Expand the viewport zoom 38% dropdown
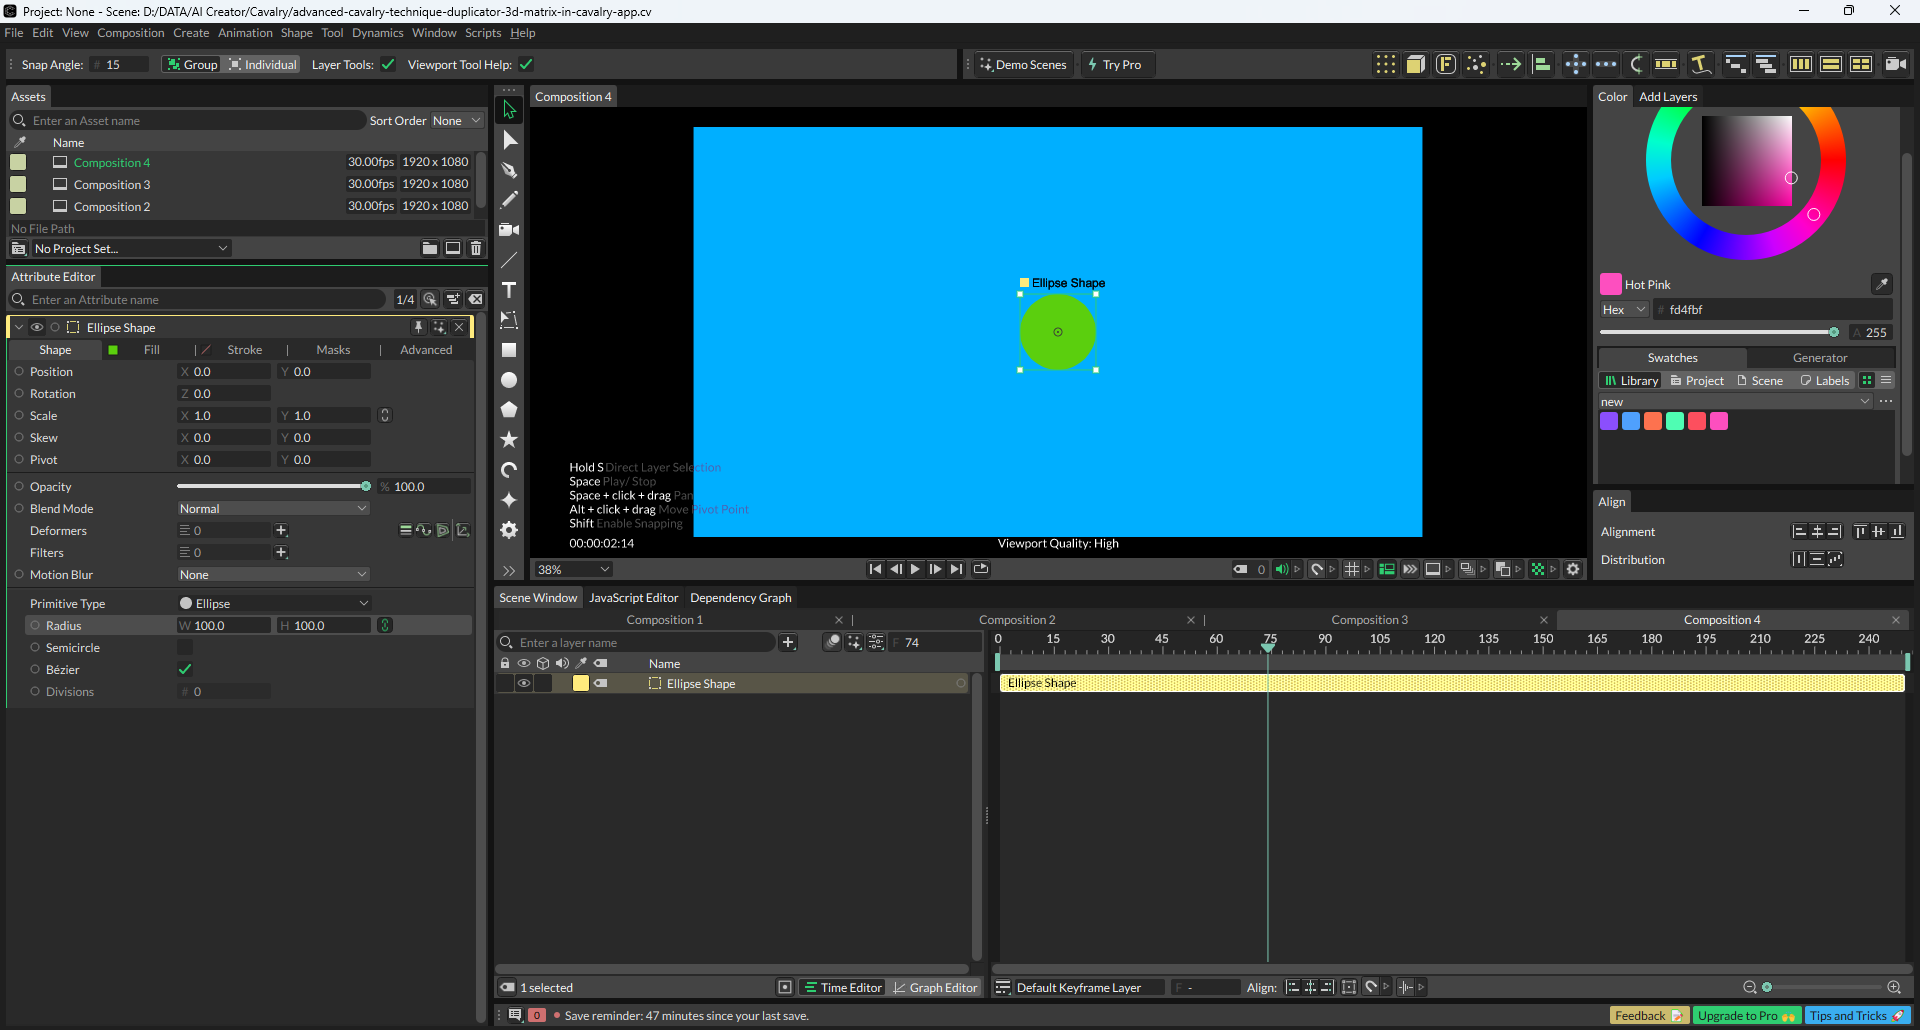This screenshot has width=1920, height=1030. (x=573, y=570)
